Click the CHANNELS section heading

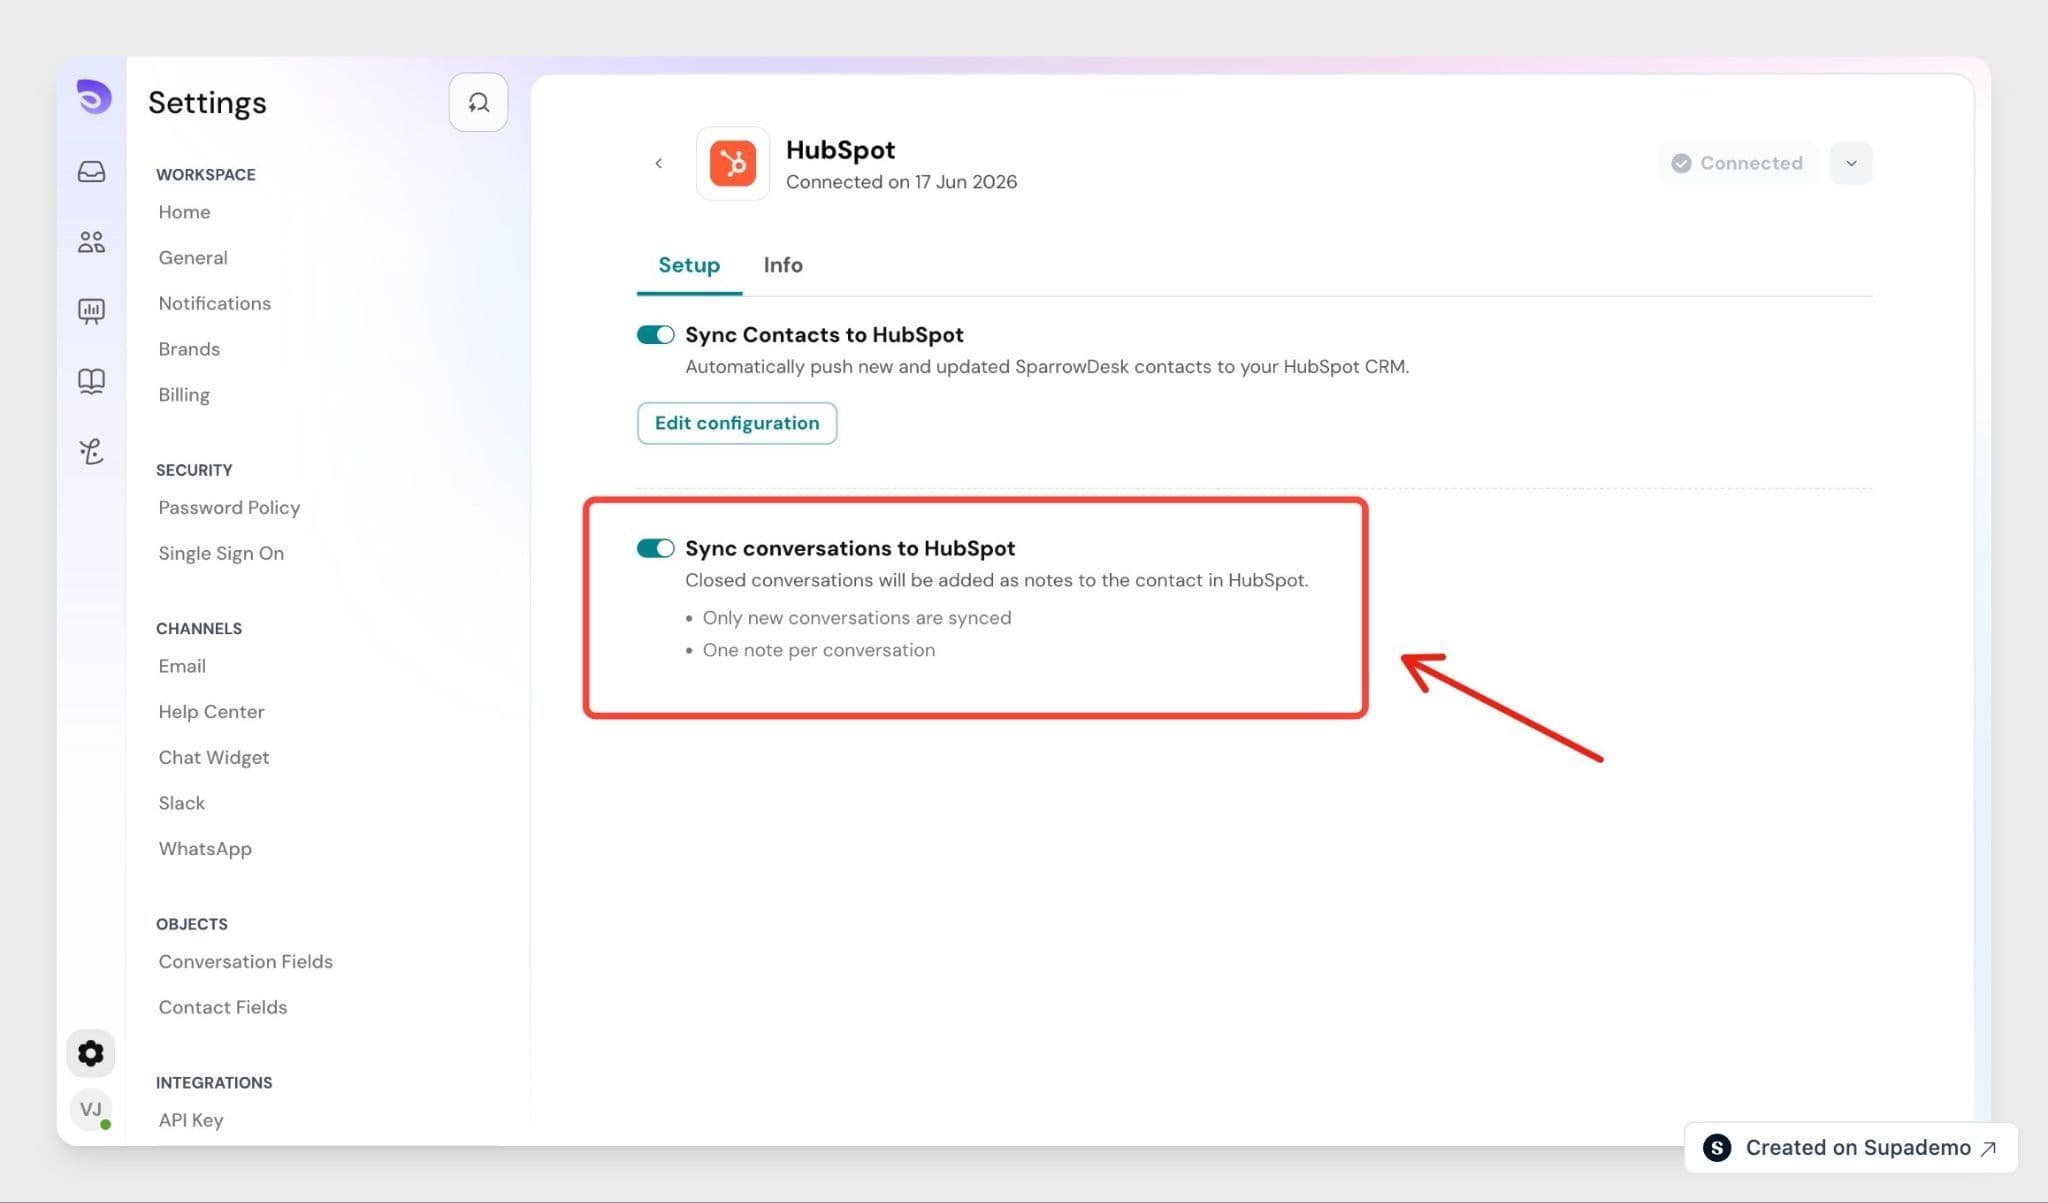click(x=199, y=628)
